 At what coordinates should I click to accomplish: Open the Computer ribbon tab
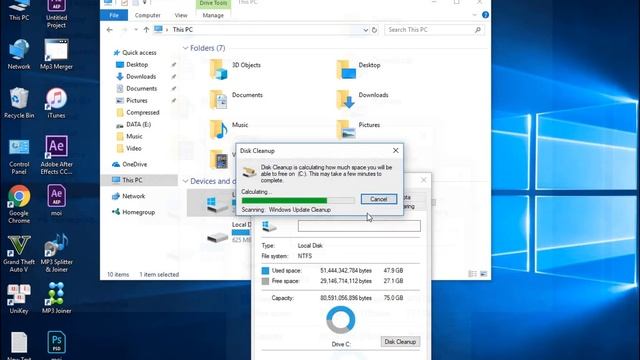coord(147,15)
